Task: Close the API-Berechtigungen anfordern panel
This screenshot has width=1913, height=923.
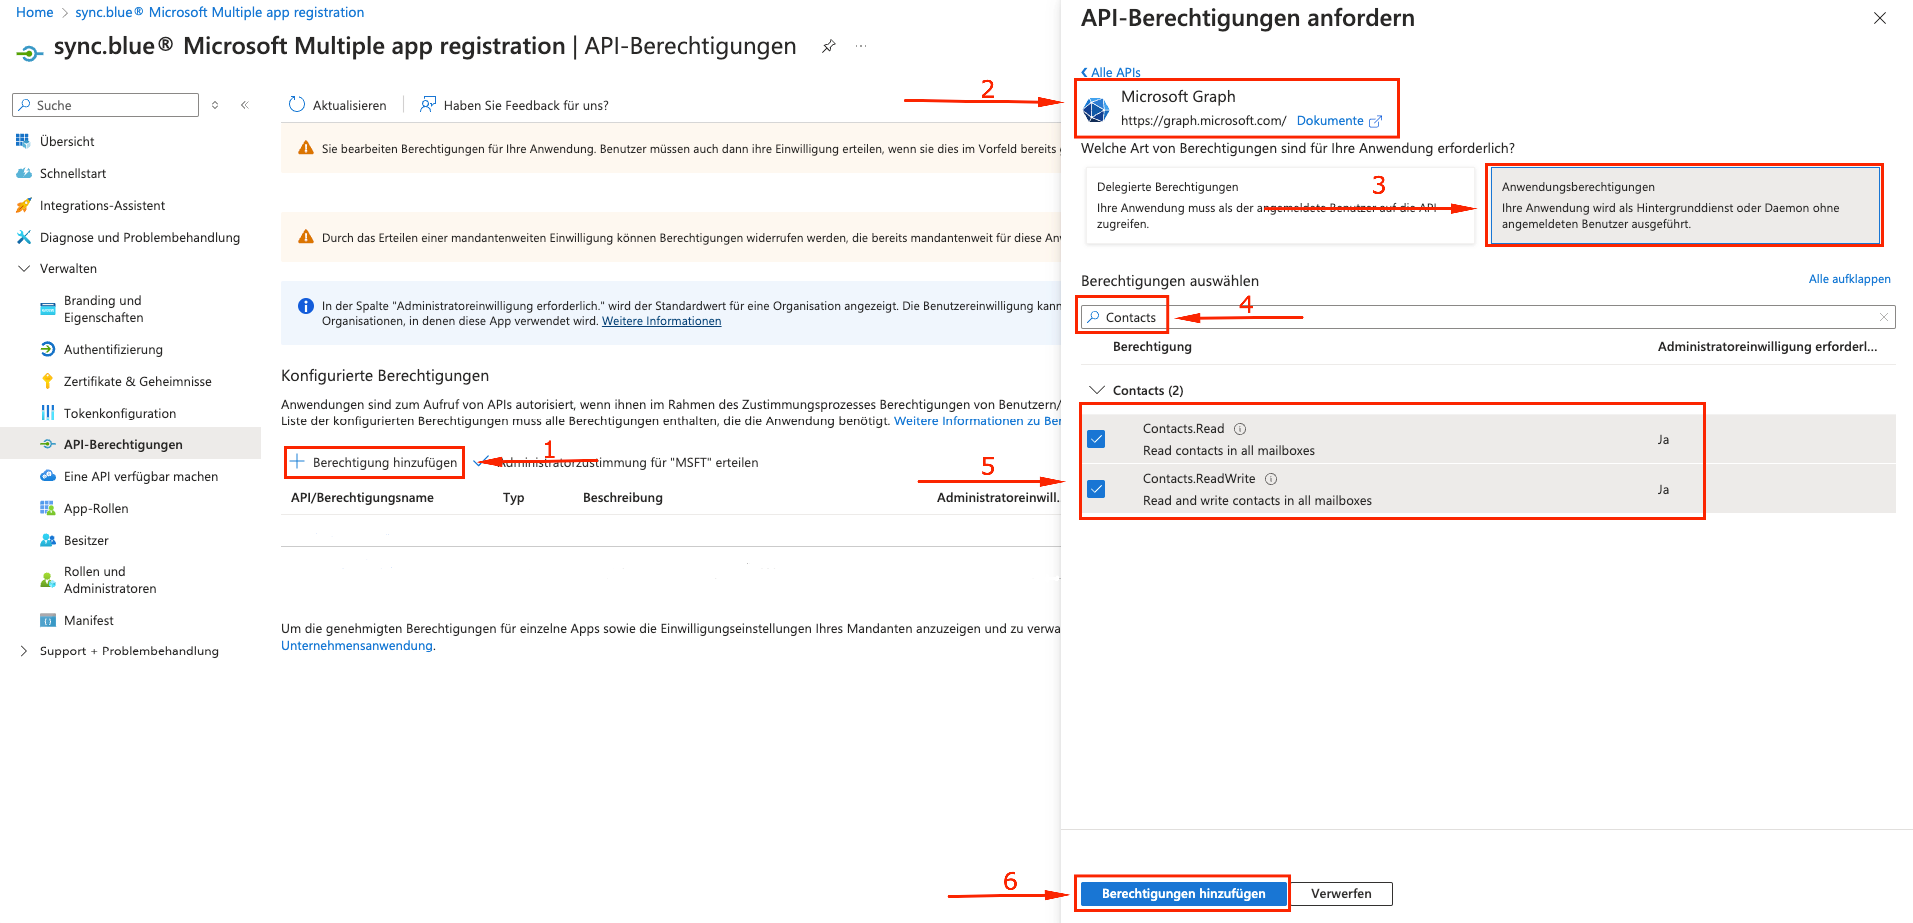Action: click(1880, 18)
